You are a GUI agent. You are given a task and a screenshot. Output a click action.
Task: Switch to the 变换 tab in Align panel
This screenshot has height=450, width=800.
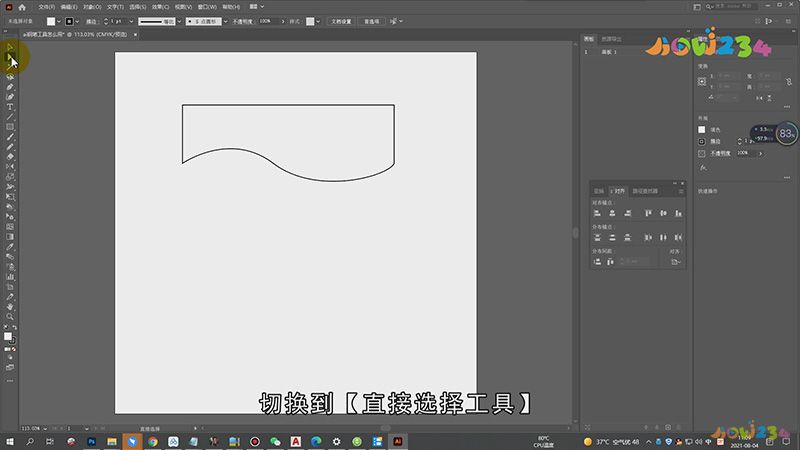pyautogui.click(x=599, y=191)
